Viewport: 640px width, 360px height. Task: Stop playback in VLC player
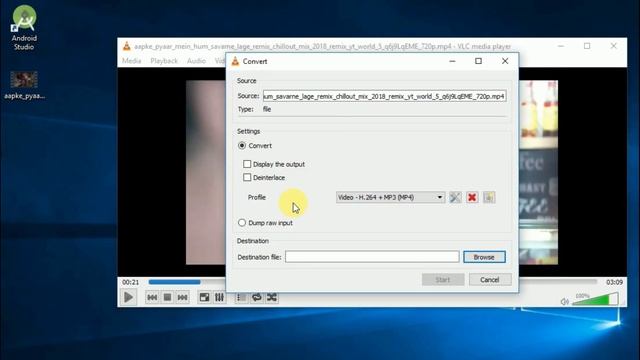coord(167,298)
